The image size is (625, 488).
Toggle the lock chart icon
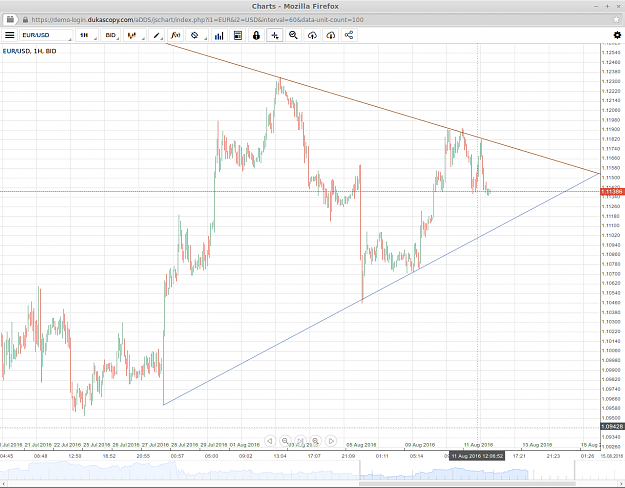(x=256, y=35)
